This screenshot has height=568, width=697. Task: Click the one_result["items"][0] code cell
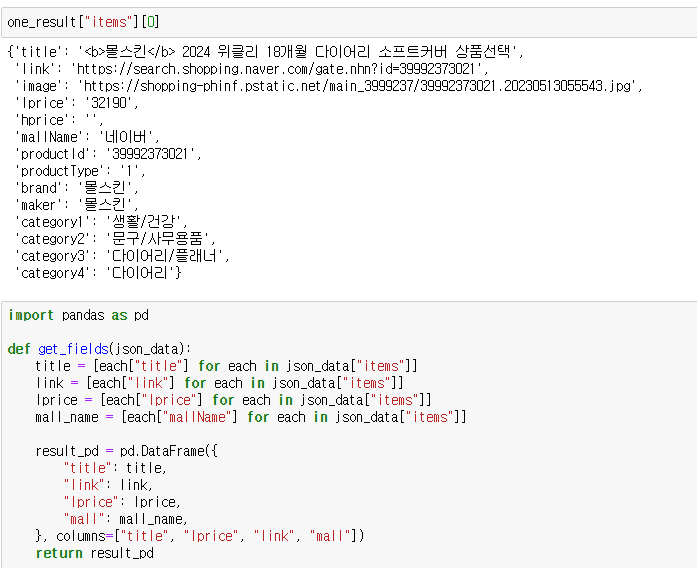349,22
